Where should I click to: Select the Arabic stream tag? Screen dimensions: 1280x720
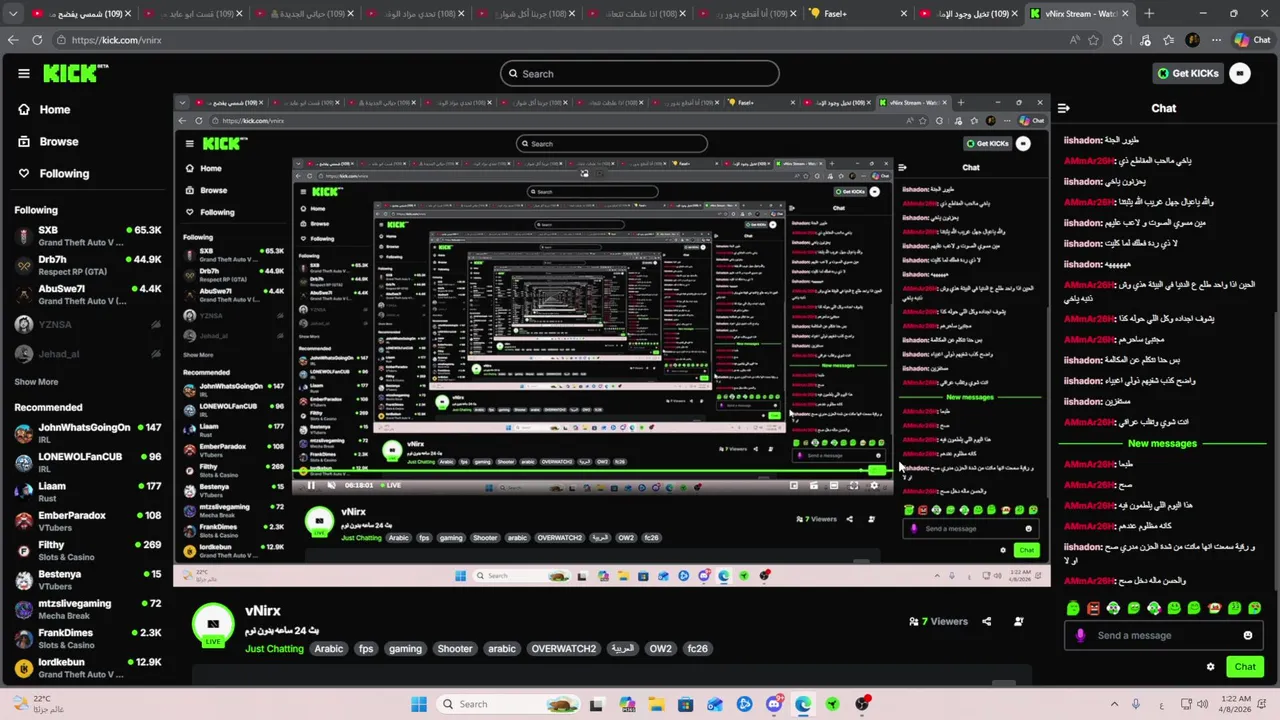coord(328,649)
